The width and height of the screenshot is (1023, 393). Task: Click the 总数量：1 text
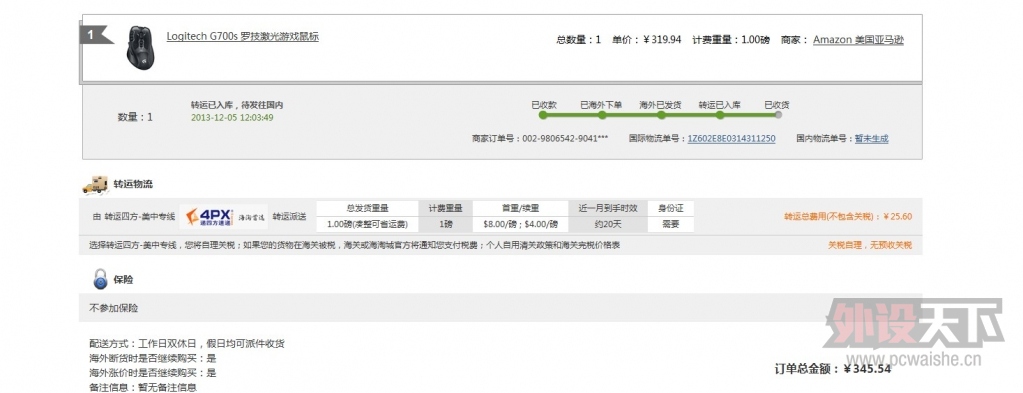tap(579, 40)
